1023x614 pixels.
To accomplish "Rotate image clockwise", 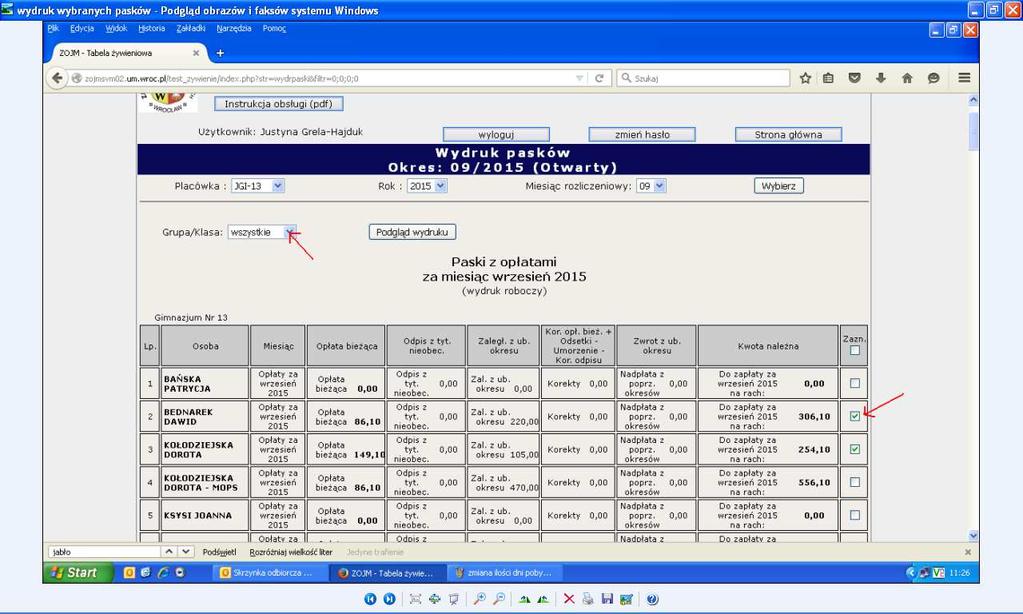I will [524, 598].
